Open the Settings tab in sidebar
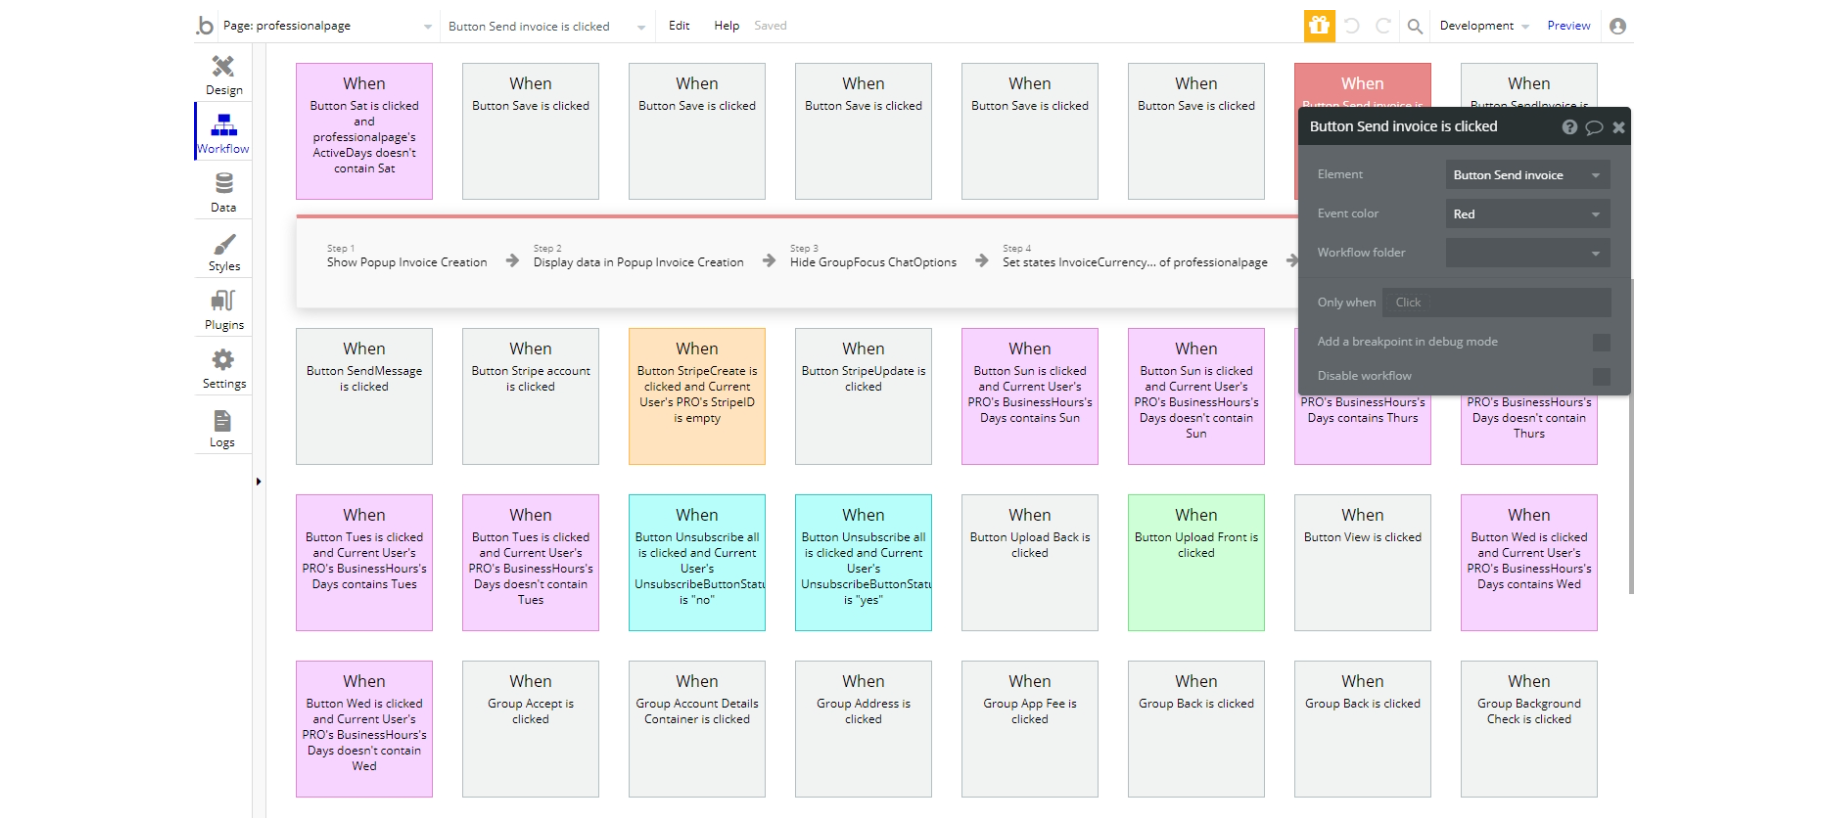The height and width of the screenshot is (818, 1830). click(x=223, y=368)
